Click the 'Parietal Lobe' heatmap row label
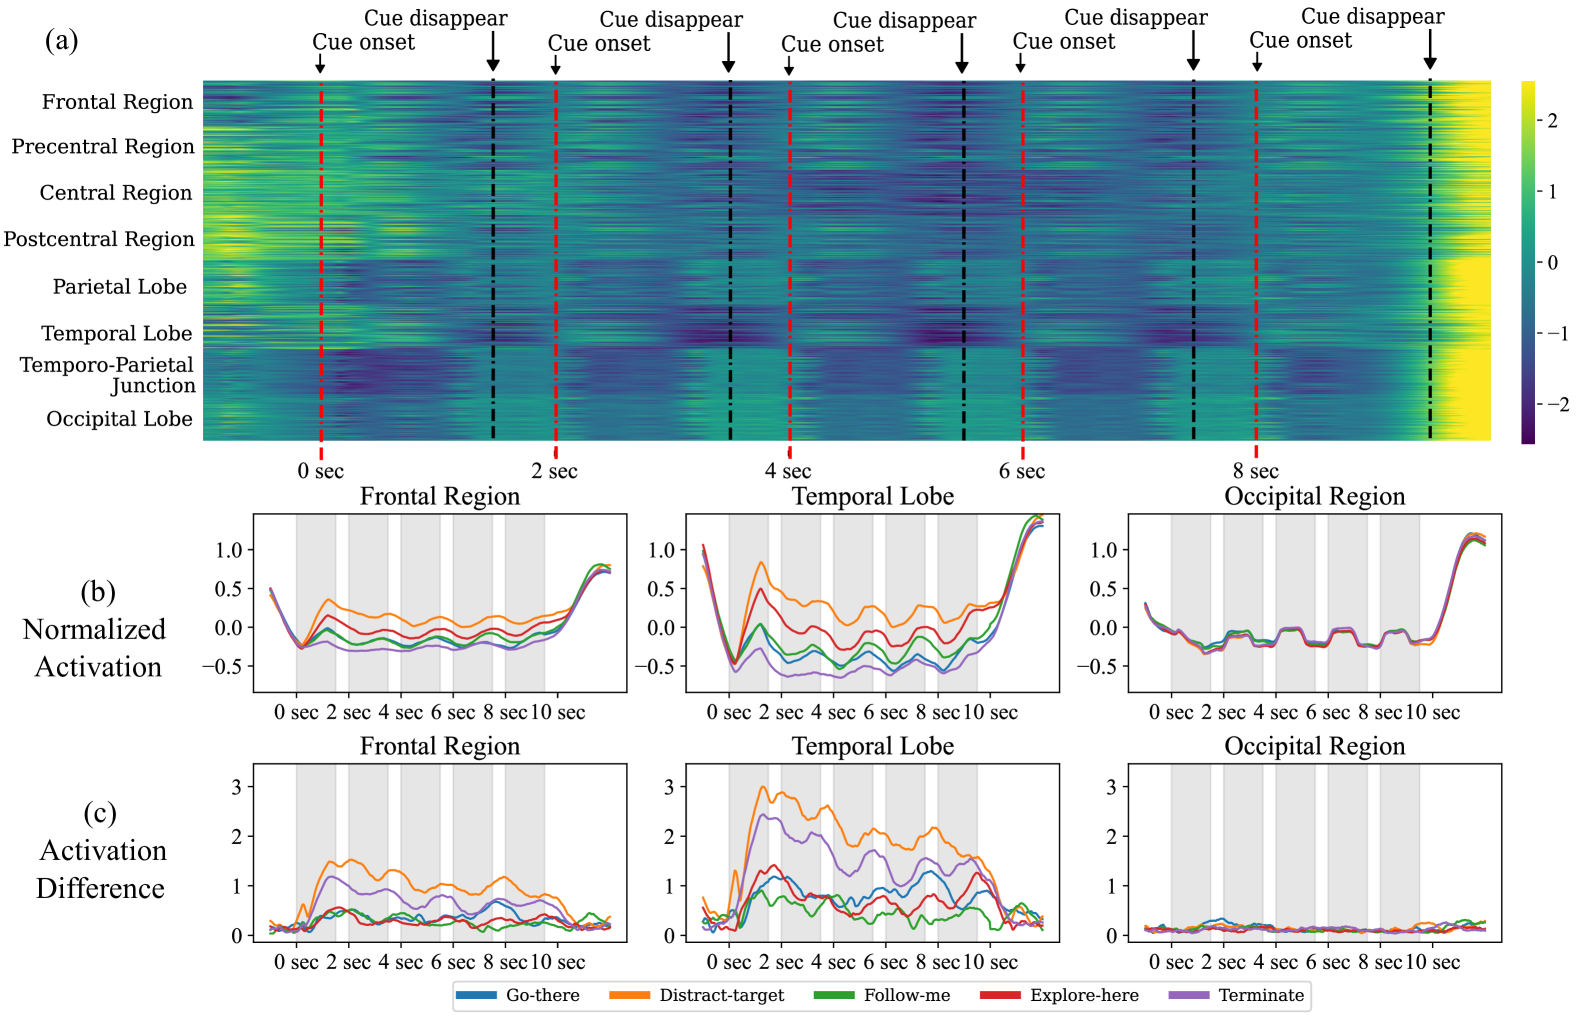Image resolution: width=1578 pixels, height=1016 pixels. click(120, 286)
